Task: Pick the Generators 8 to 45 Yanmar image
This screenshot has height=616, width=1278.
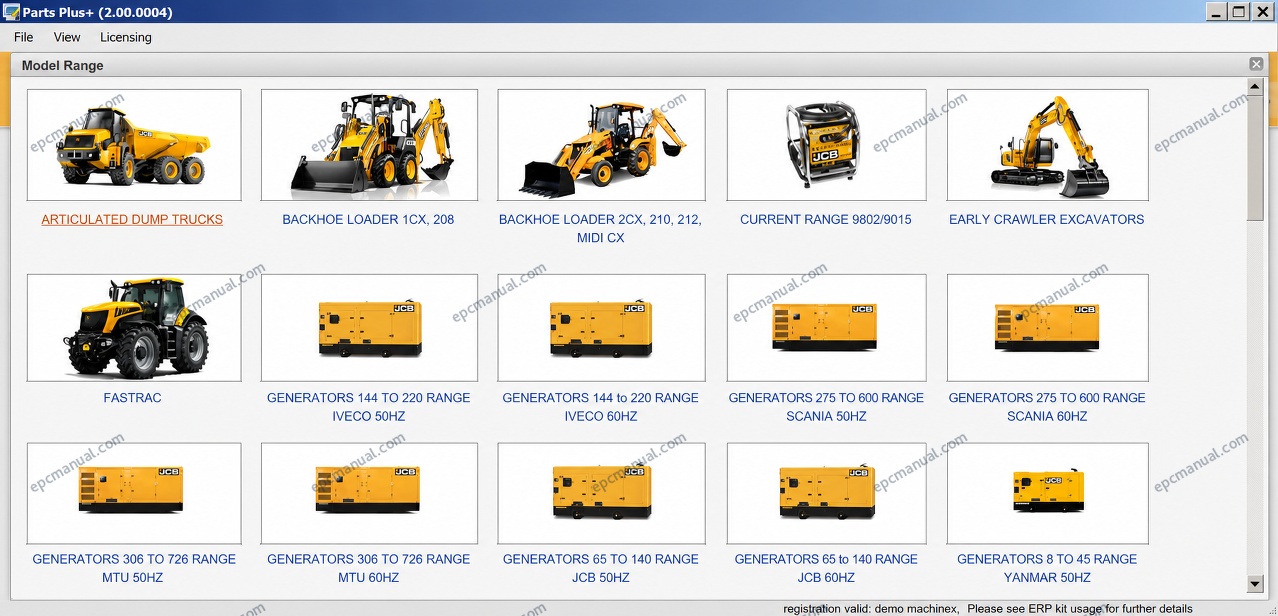Action: point(1047,493)
